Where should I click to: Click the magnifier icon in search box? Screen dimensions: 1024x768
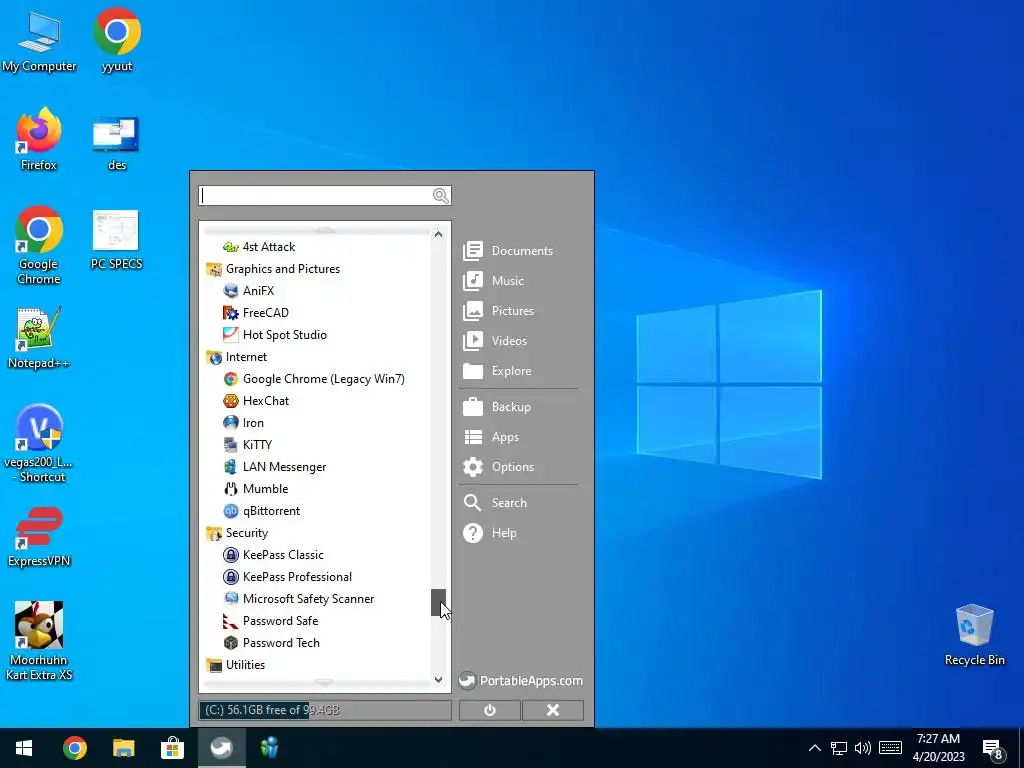(x=441, y=196)
